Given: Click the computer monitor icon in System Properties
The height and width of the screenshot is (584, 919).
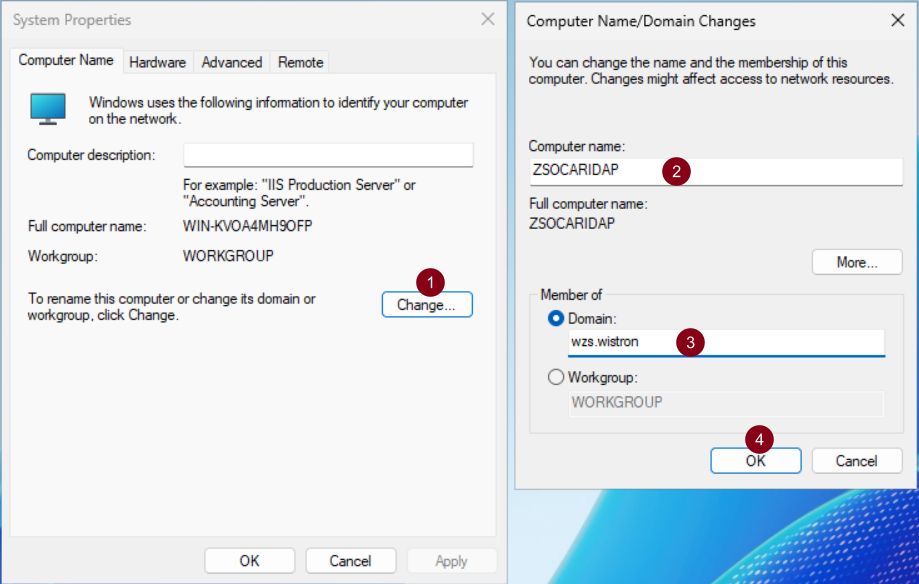Looking at the screenshot, I should tap(48, 108).
